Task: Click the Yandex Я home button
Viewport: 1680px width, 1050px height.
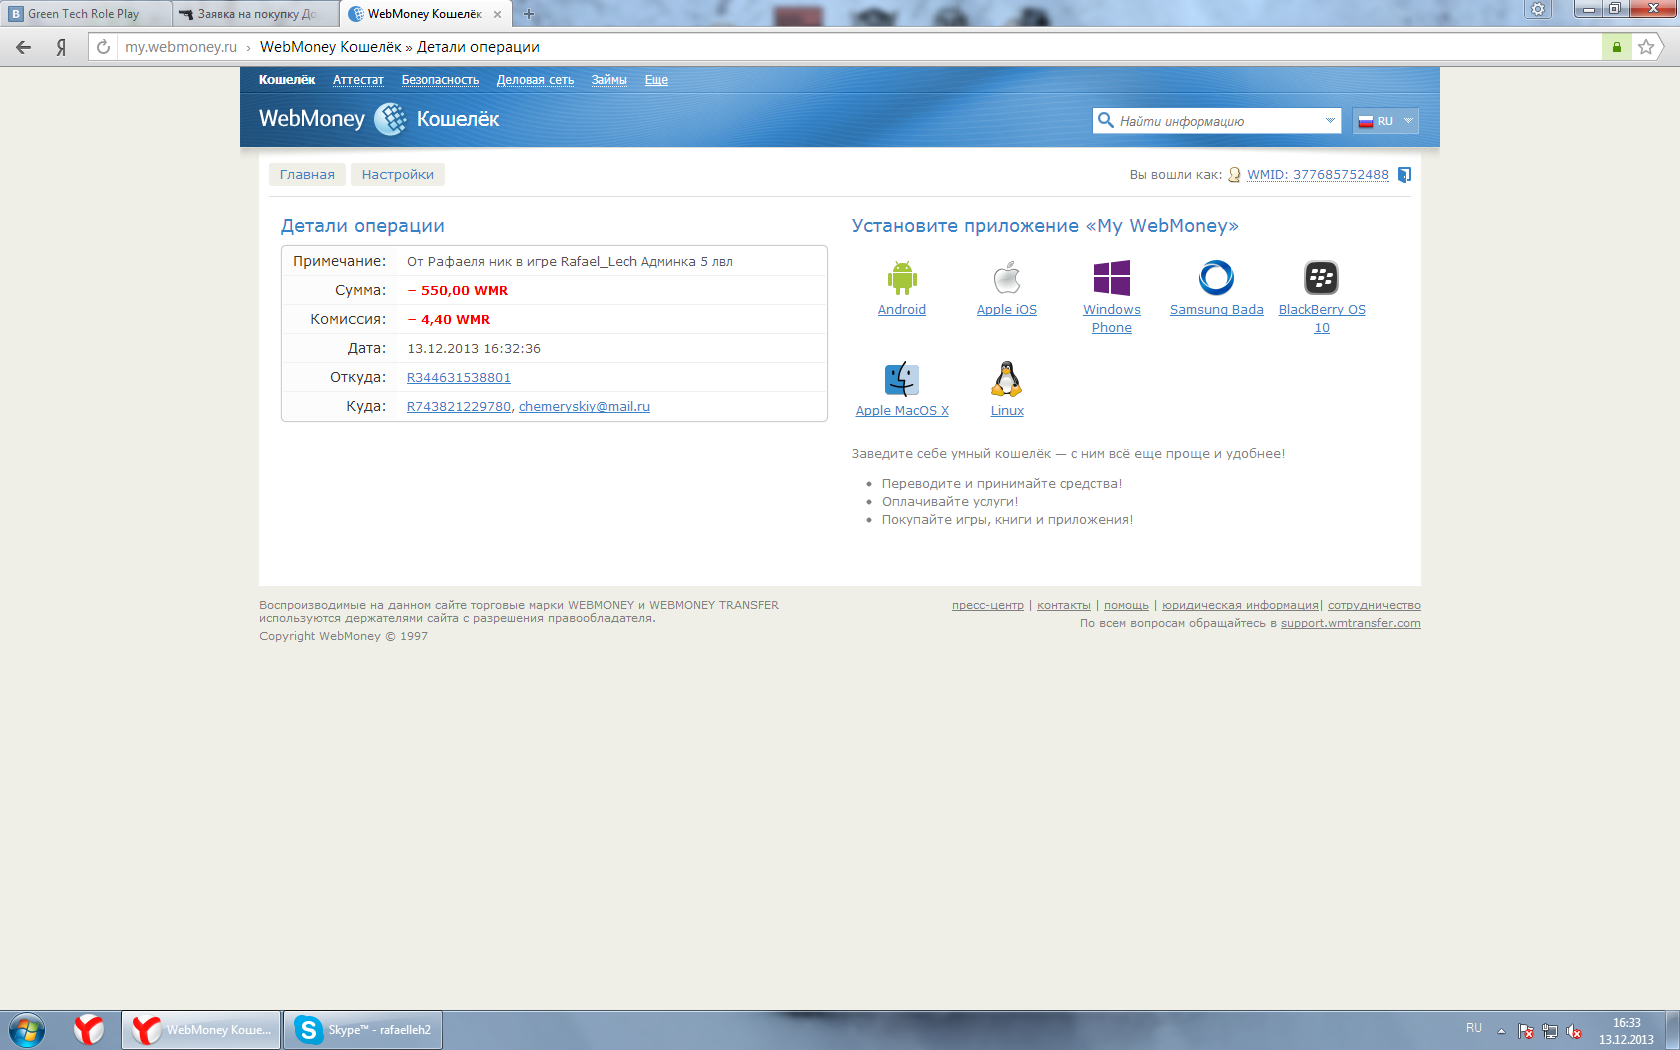Action: [x=61, y=47]
